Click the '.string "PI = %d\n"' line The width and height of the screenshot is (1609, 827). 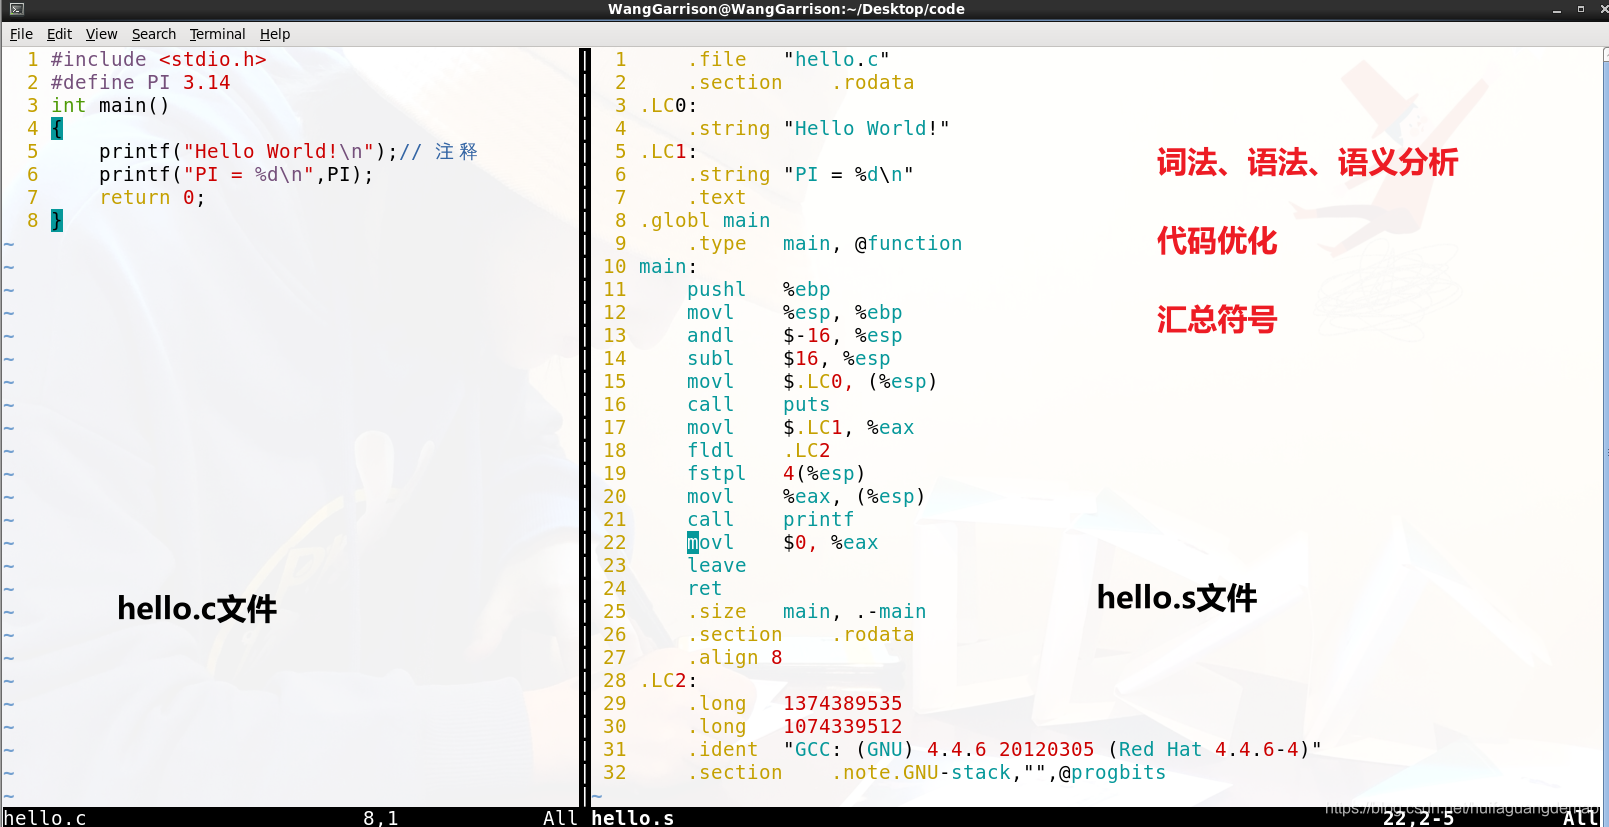coord(800,174)
